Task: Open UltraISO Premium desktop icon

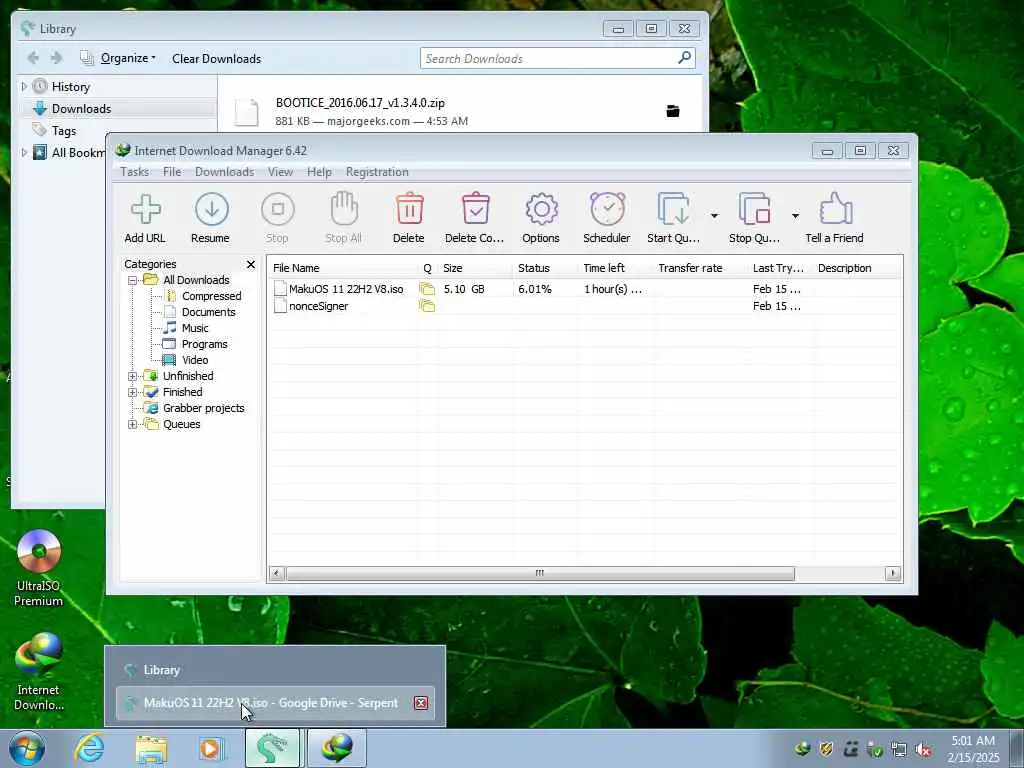Action: 39,569
